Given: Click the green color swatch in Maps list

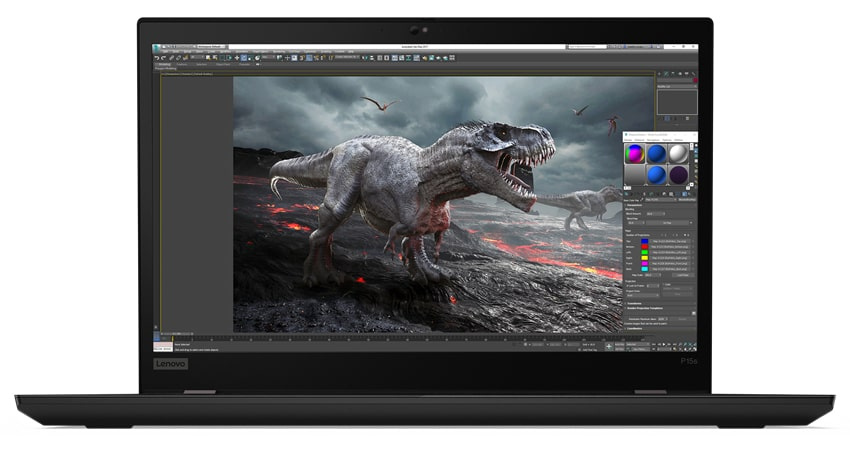Looking at the screenshot, I should point(645,252).
